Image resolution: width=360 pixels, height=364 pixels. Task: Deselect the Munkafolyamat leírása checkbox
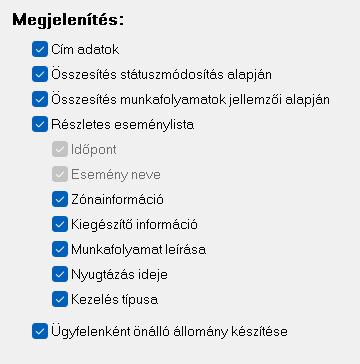[60, 249]
